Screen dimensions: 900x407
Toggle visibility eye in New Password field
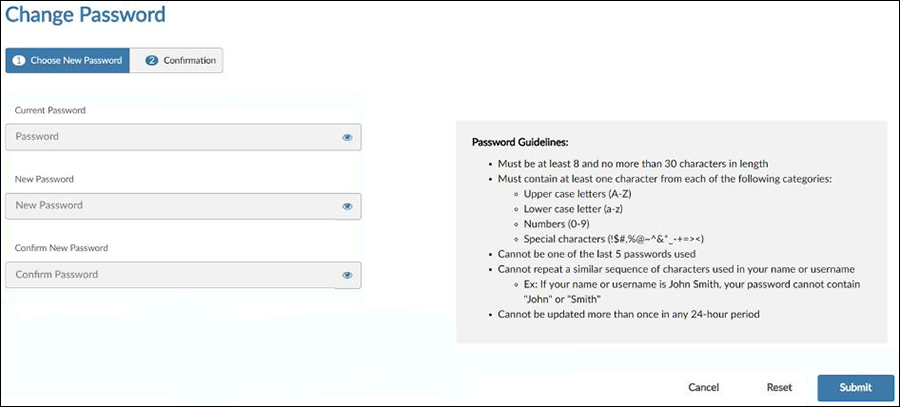pyautogui.click(x=347, y=206)
